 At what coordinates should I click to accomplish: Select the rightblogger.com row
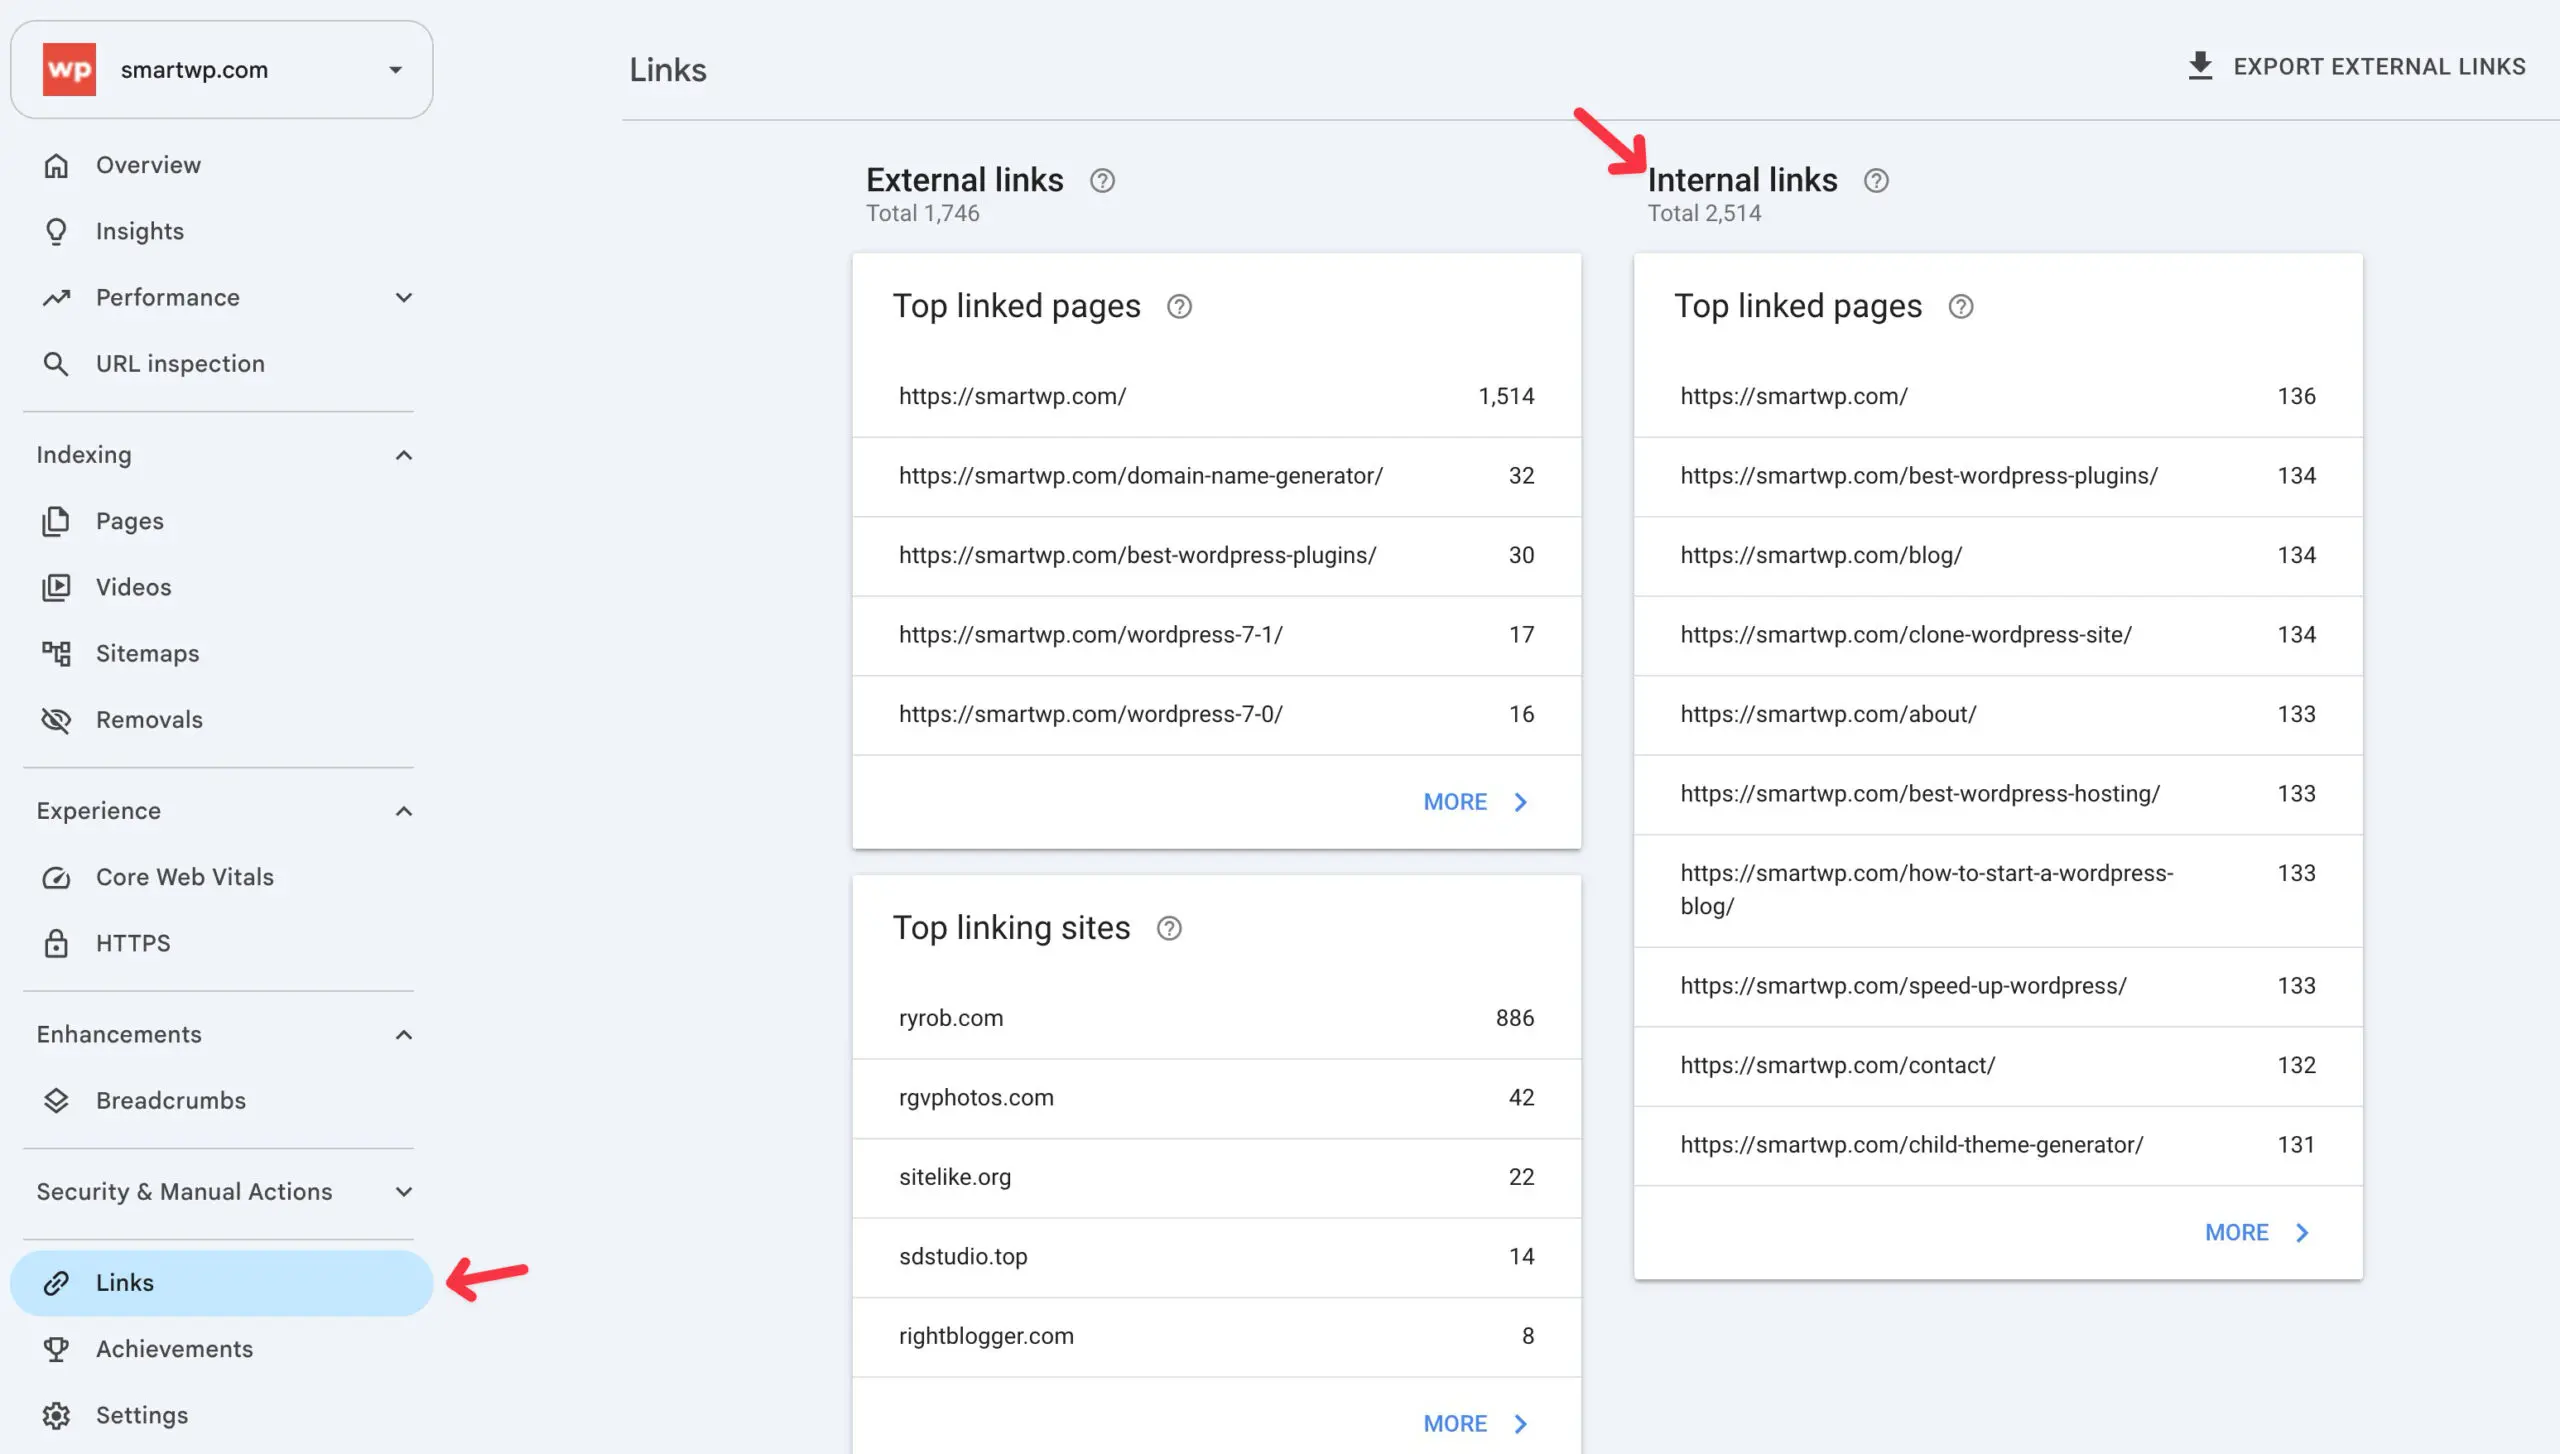pyautogui.click(x=1216, y=1336)
